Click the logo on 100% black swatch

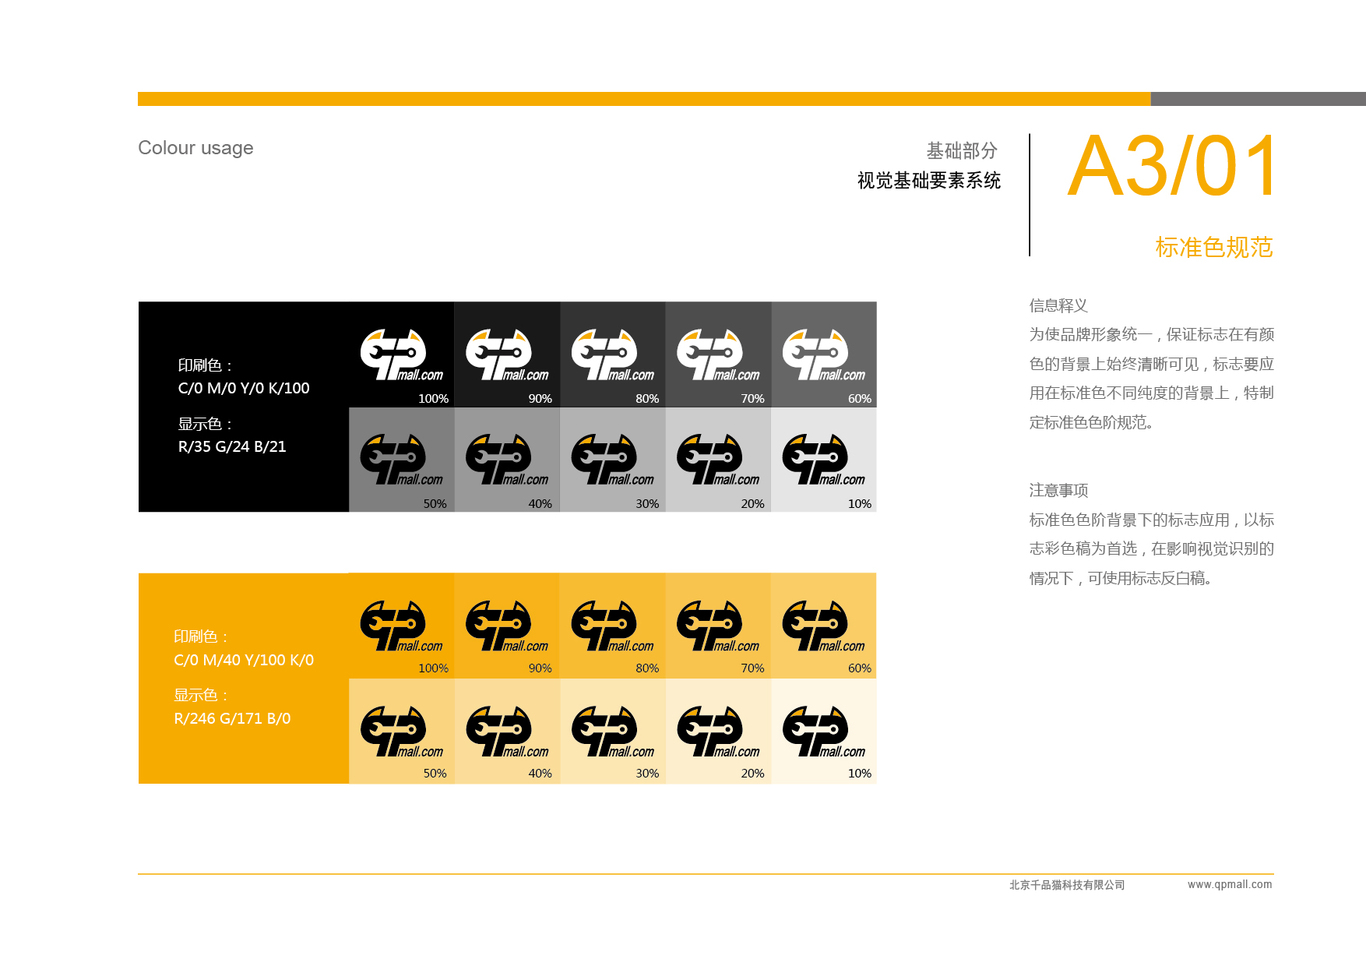click(x=402, y=355)
